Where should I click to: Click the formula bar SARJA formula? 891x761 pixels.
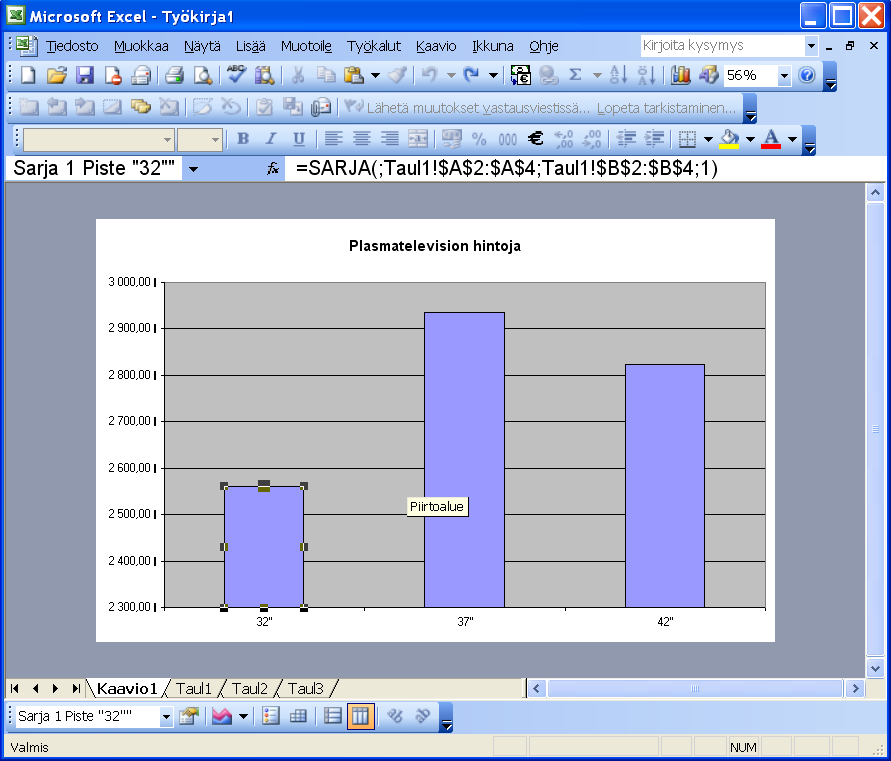506,168
